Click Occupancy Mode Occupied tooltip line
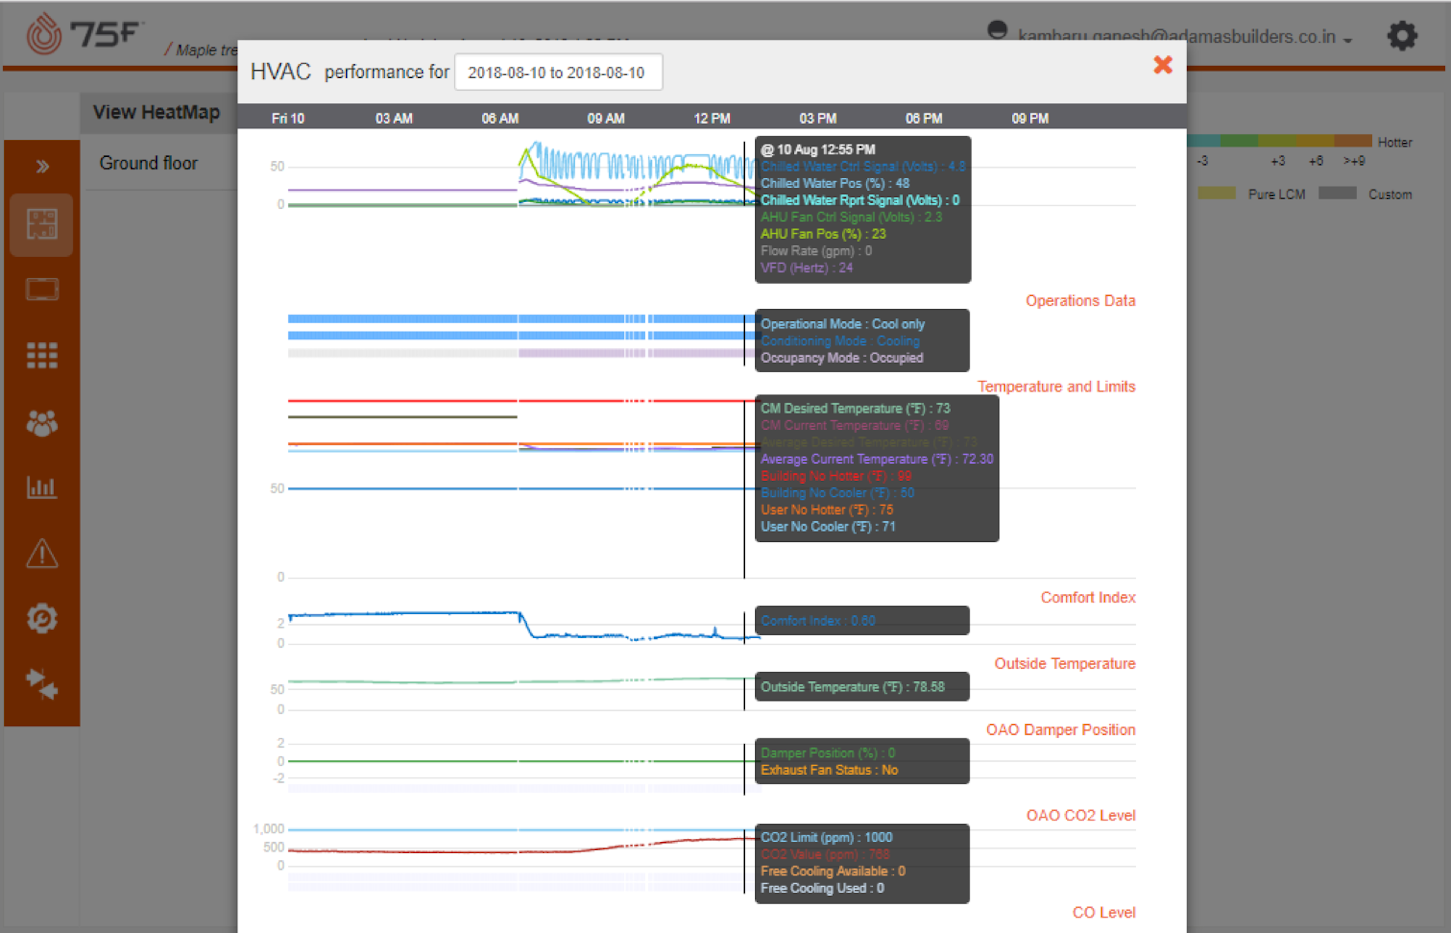The image size is (1451, 933). pyautogui.click(x=841, y=358)
